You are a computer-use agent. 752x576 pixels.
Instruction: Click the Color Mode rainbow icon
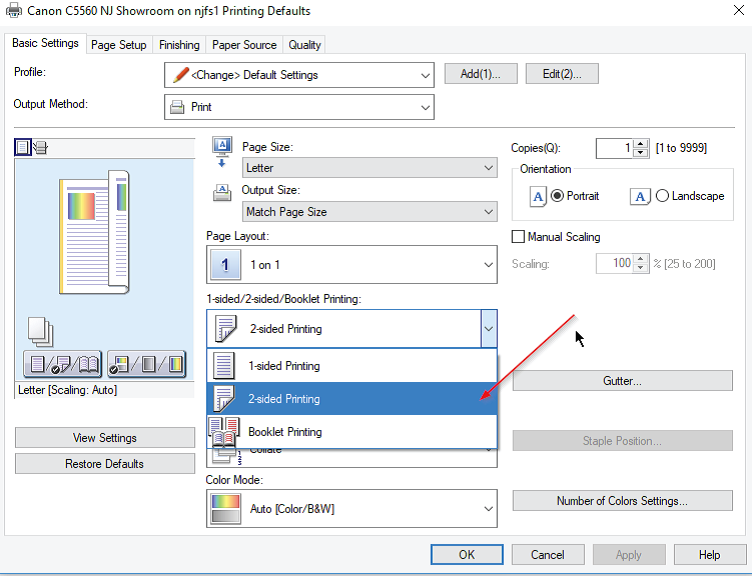225,509
